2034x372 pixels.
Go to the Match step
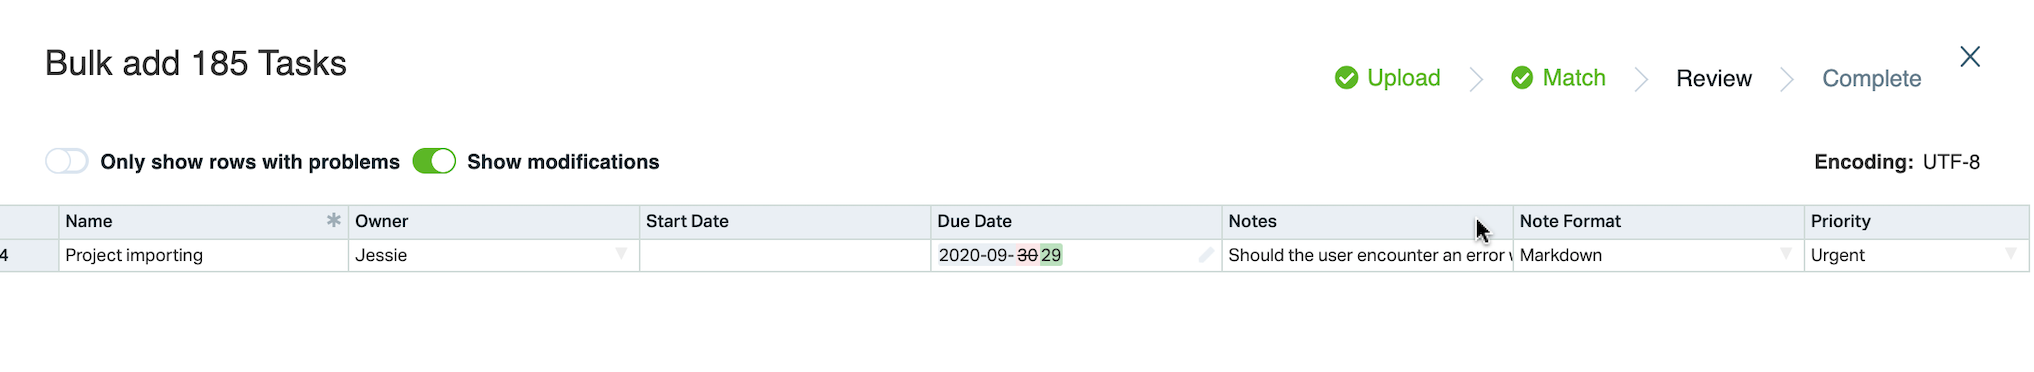[x=1574, y=78]
